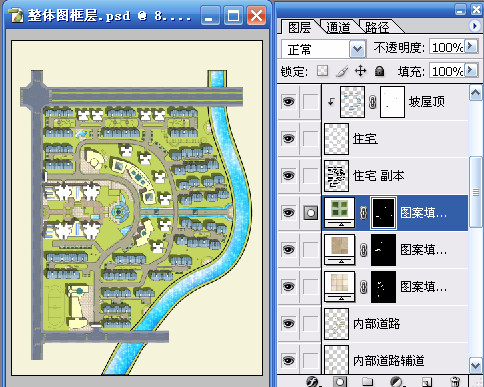
Task: Toggle link box of 住宅 副本 layer
Action: pos(310,175)
